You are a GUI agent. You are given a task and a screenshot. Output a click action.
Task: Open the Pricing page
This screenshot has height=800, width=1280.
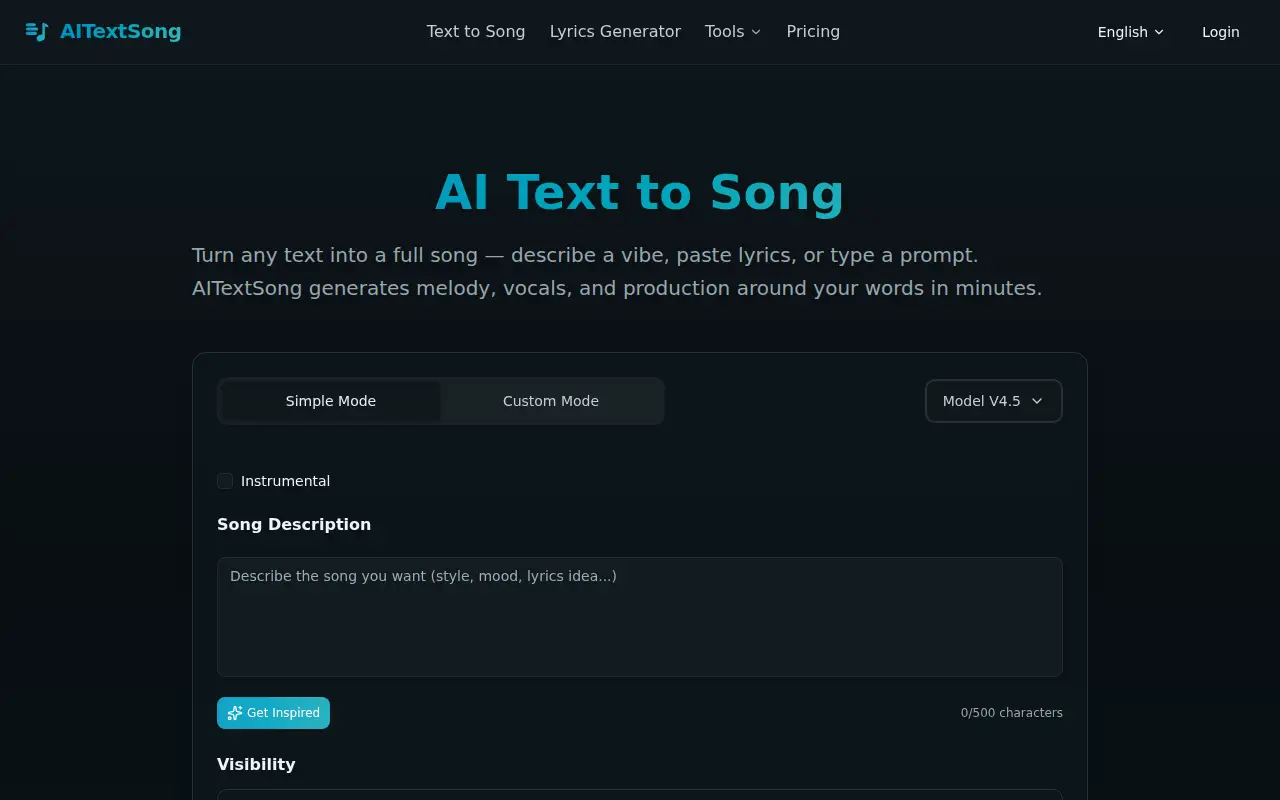coord(813,32)
